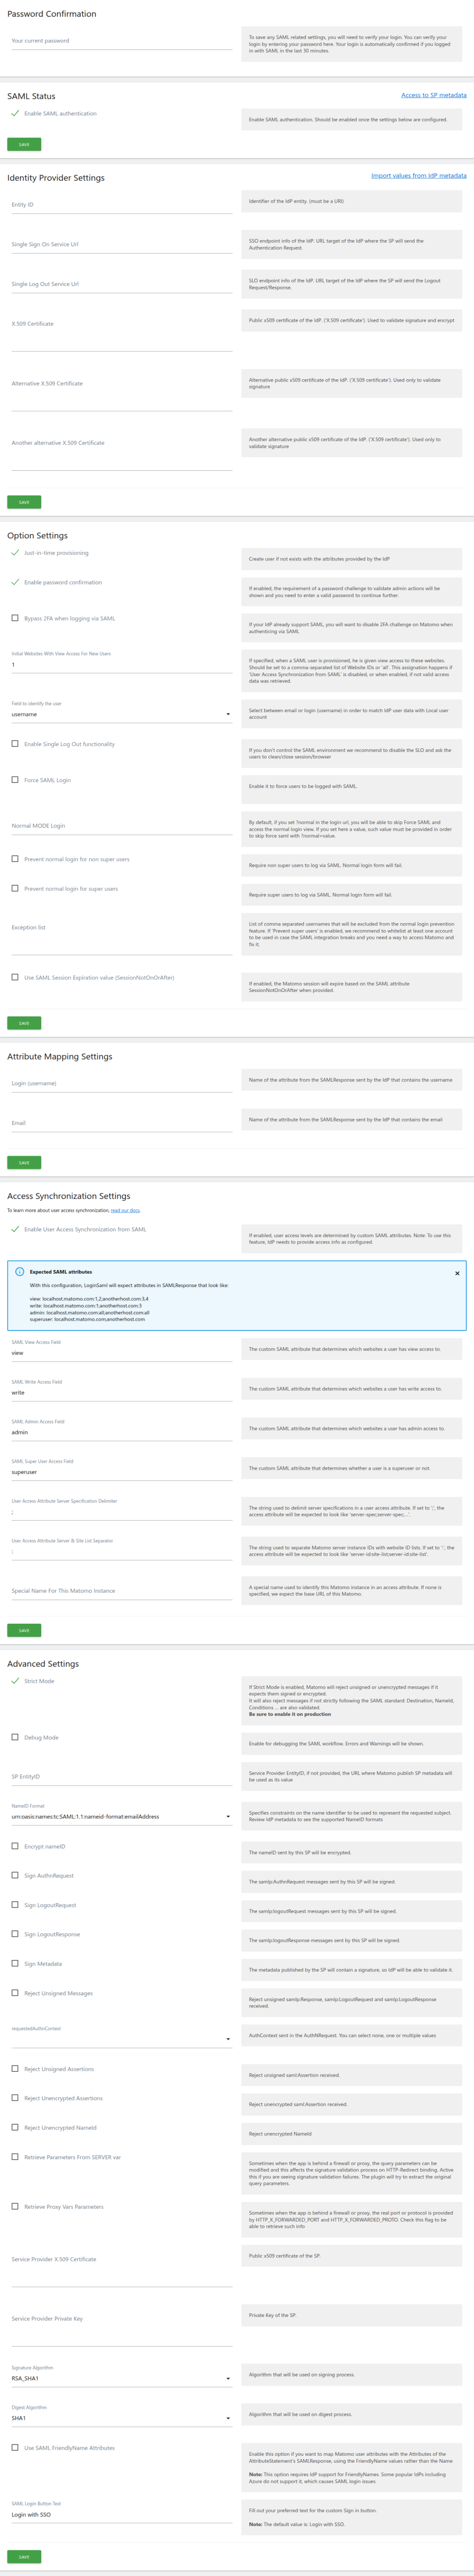Open the Access to SP metadata link
474x2576 pixels.
pos(433,95)
